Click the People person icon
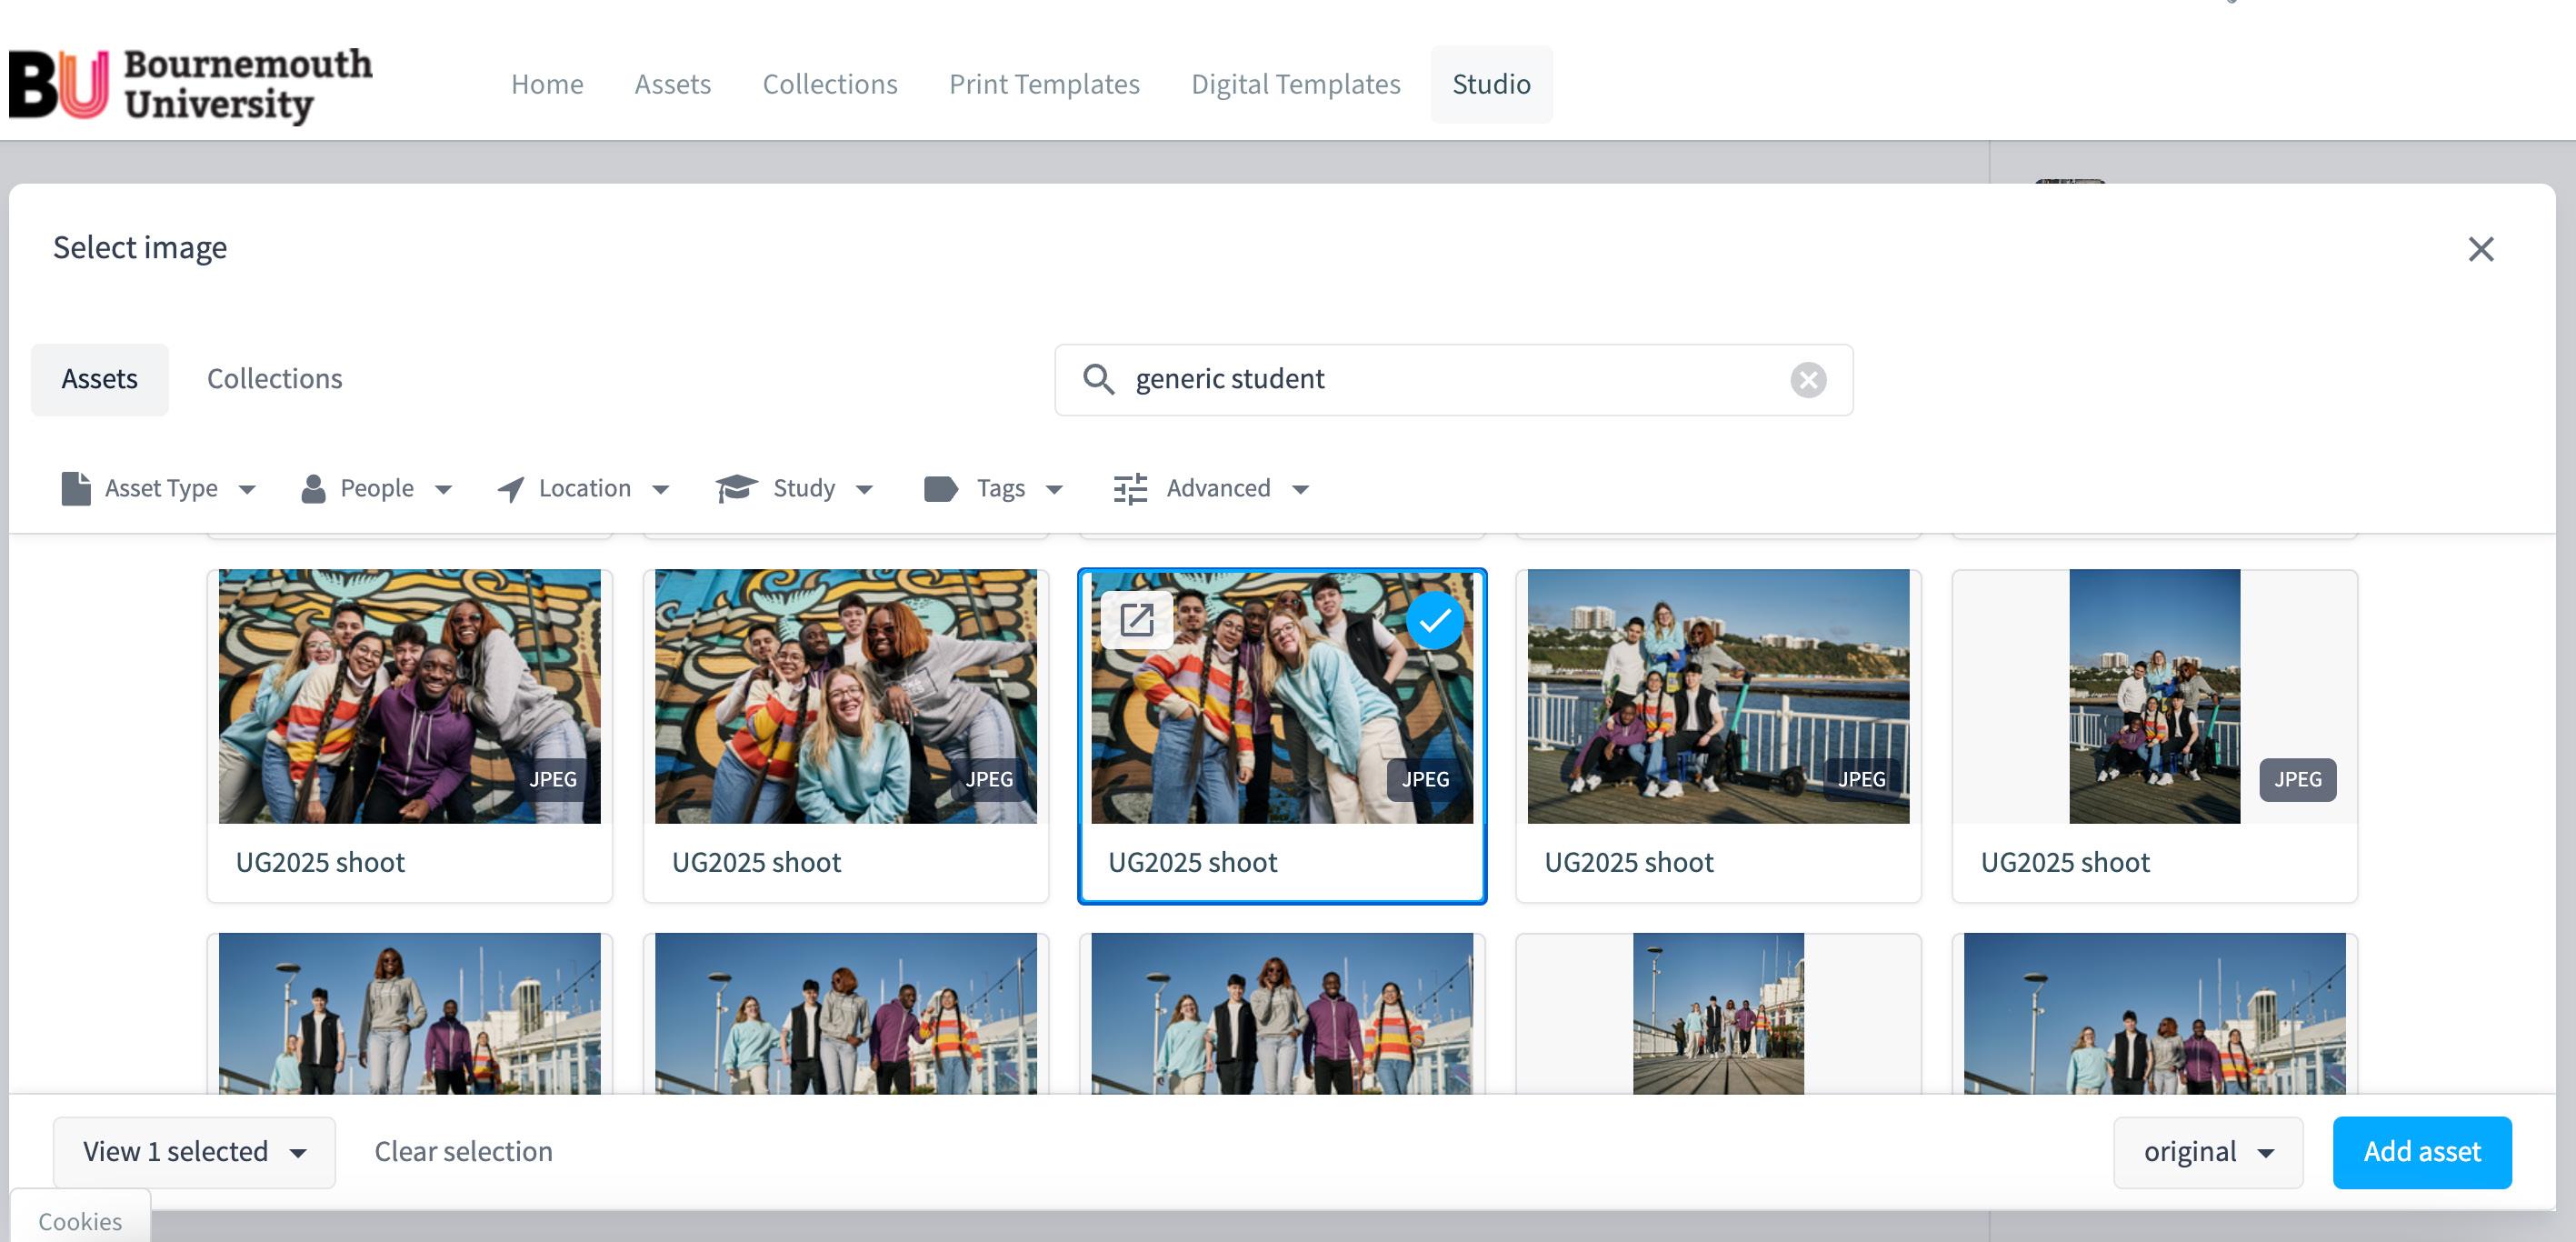The height and width of the screenshot is (1242, 2576). point(313,488)
